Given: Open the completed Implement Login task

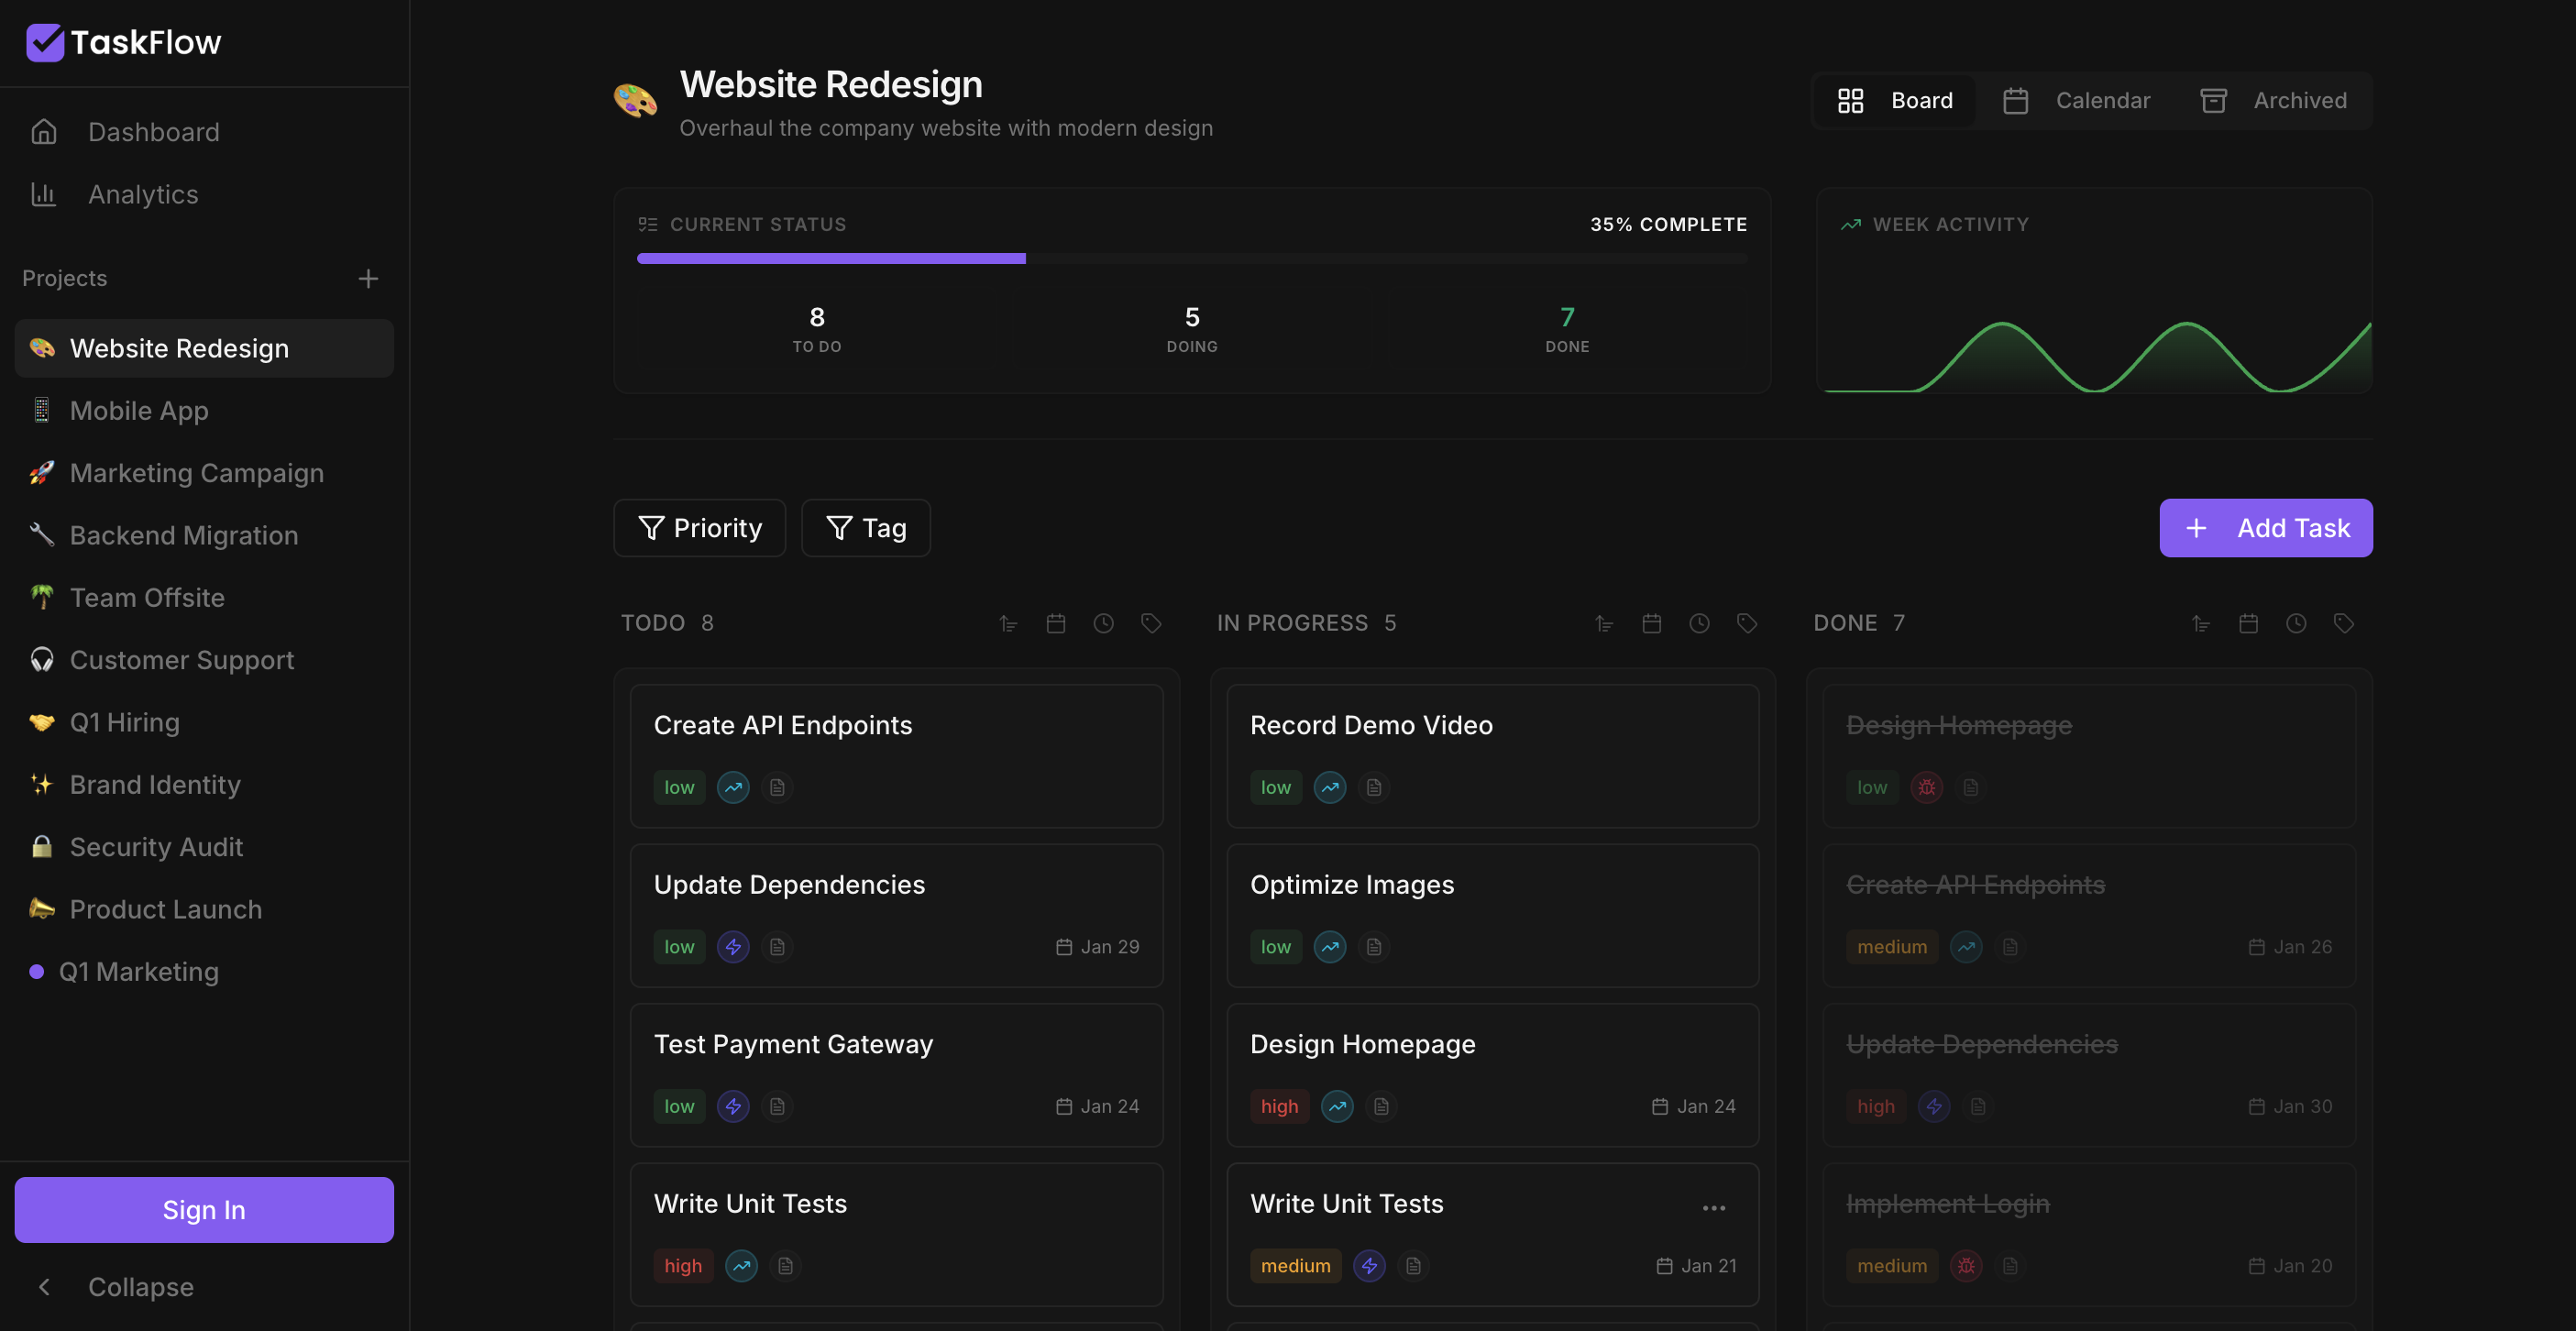Looking at the screenshot, I should coord(2090,1235).
